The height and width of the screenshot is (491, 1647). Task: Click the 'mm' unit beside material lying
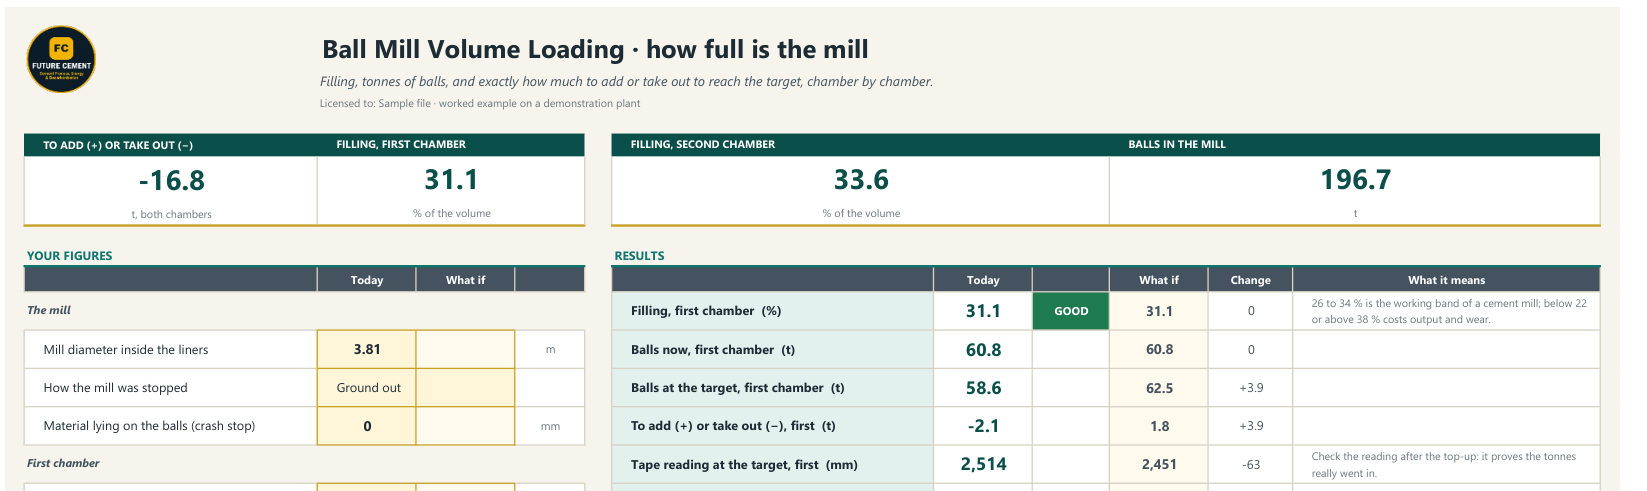[x=550, y=426]
